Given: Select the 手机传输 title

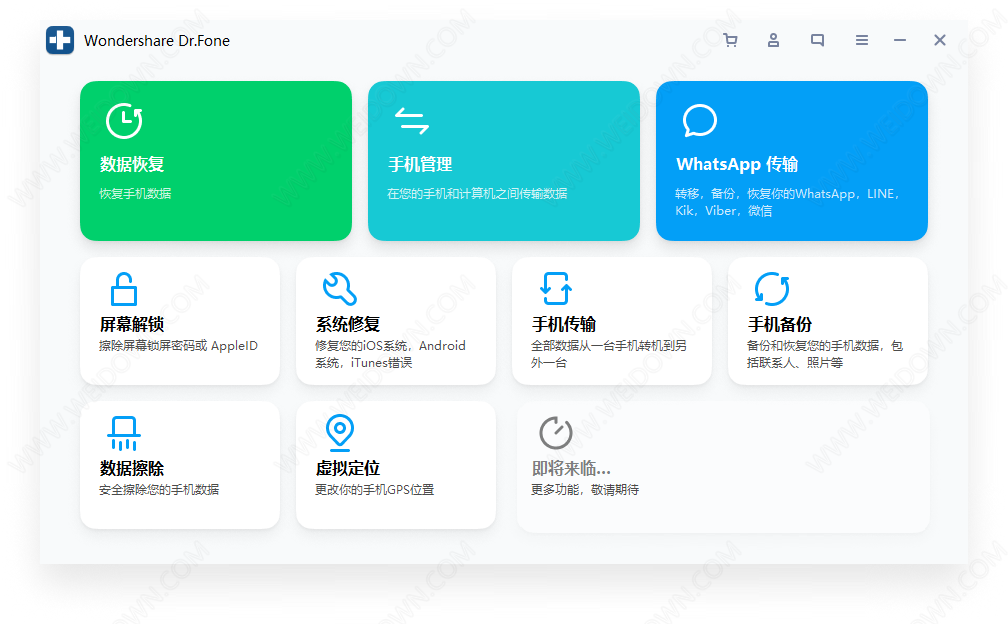Looking at the screenshot, I should click(564, 325).
